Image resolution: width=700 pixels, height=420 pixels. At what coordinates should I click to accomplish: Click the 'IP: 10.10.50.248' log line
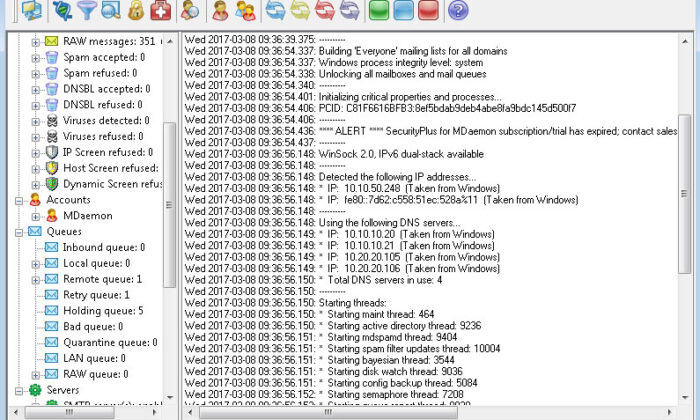(x=342, y=188)
